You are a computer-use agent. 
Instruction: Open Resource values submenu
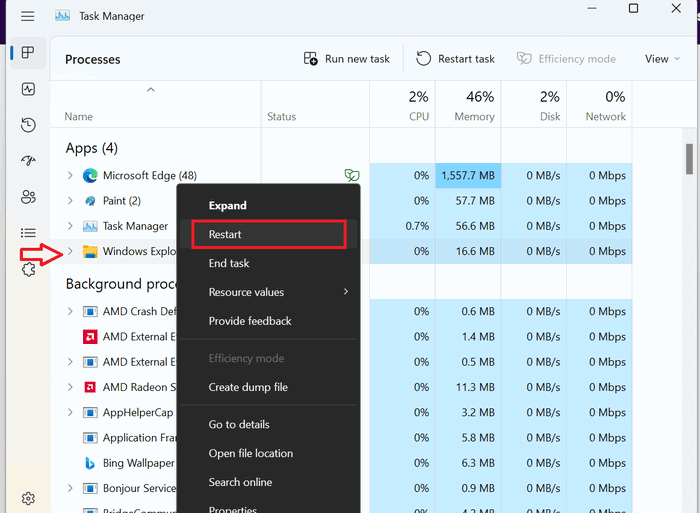point(269,292)
